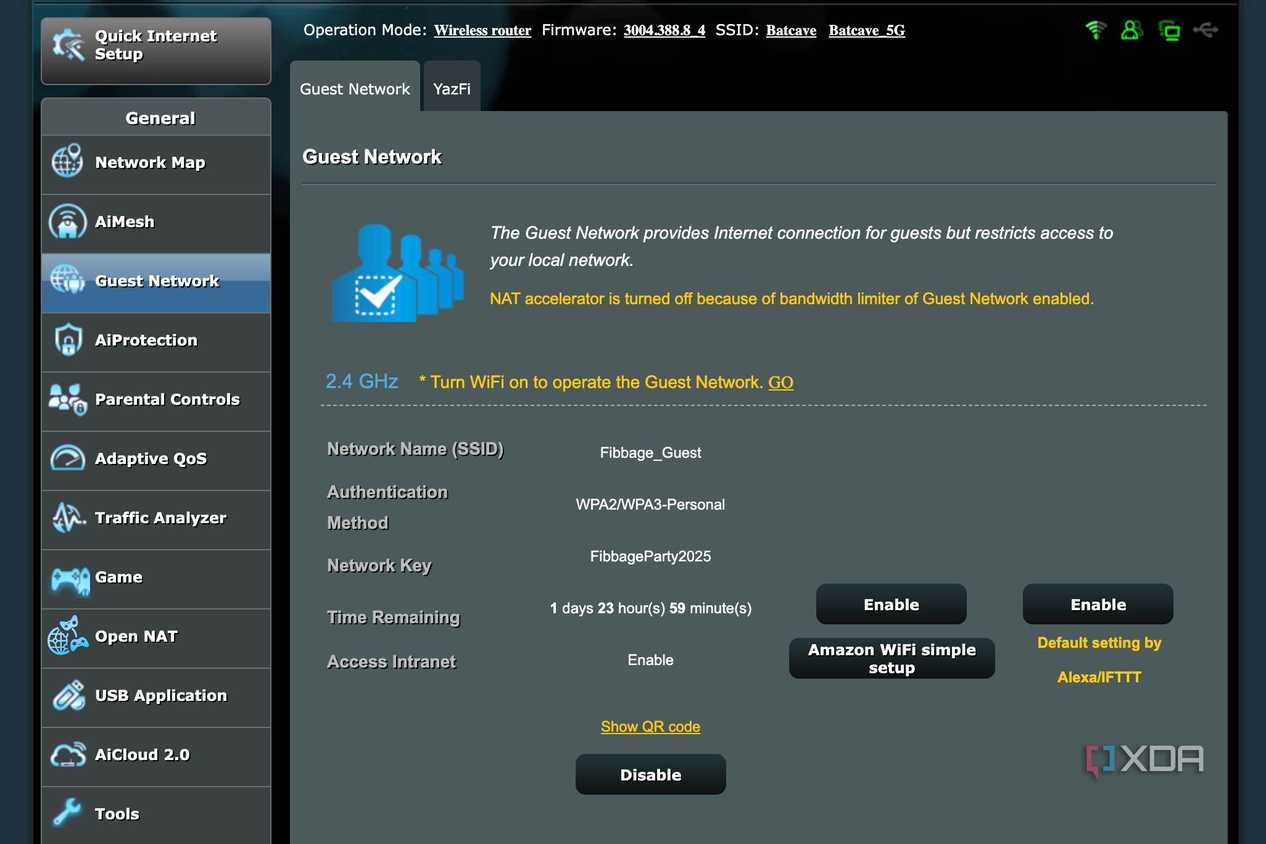Click the Wireless router operation mode link
The image size is (1266, 844).
click(x=482, y=31)
